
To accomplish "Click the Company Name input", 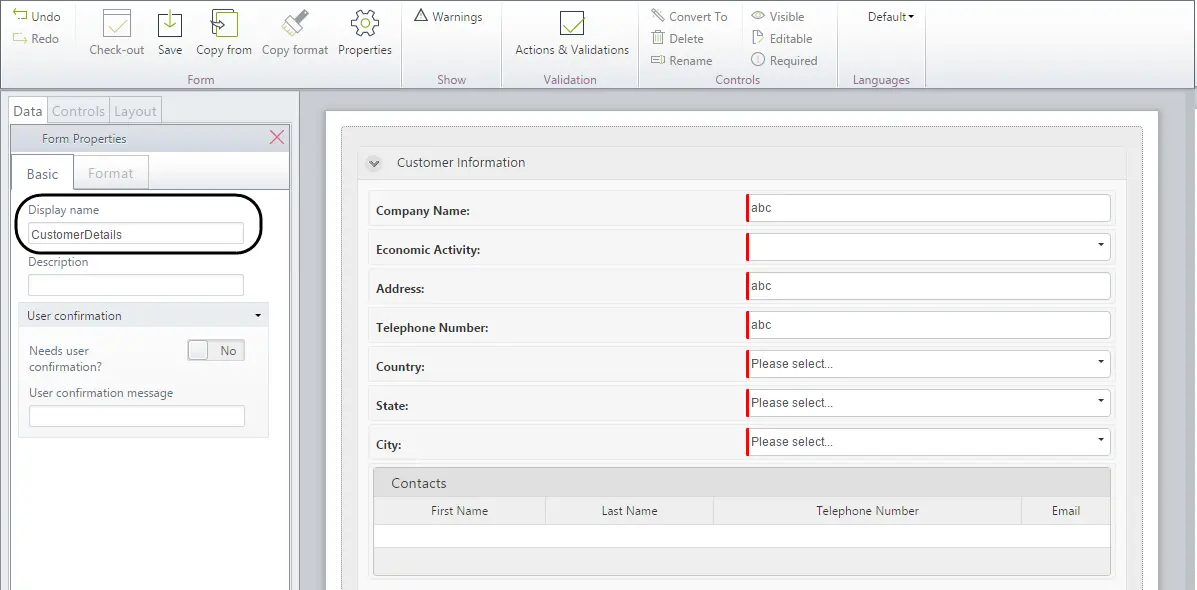I will (928, 208).
